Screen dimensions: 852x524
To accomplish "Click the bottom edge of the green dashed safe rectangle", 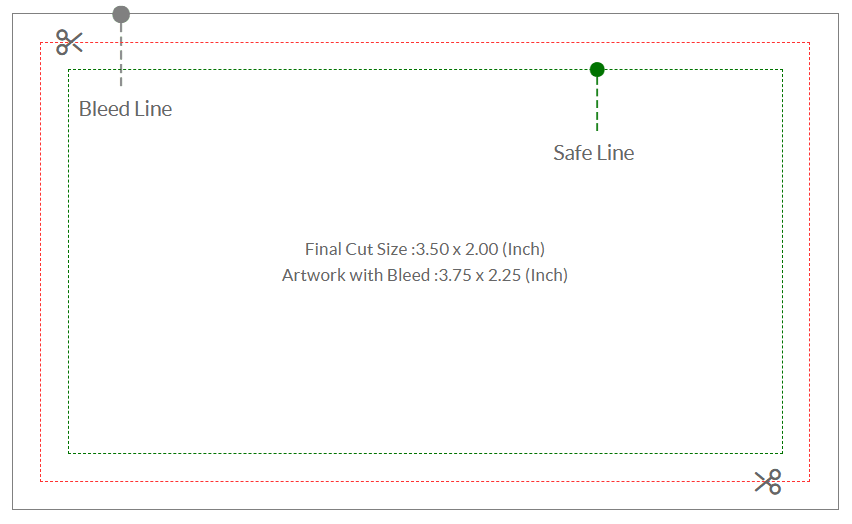I will pos(425,453).
